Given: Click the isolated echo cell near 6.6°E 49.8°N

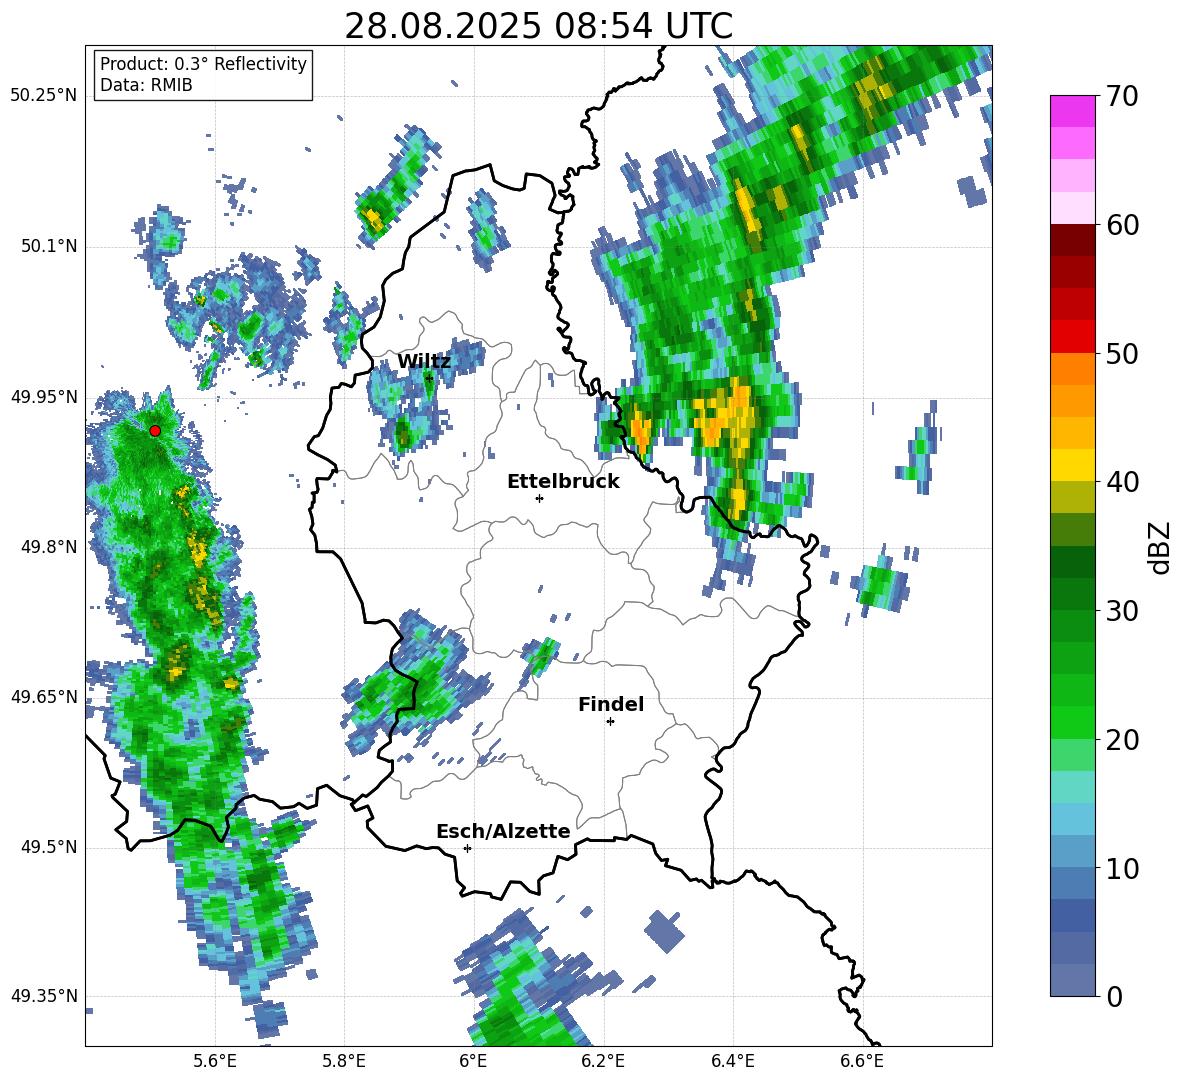Looking at the screenshot, I should pos(880,585).
